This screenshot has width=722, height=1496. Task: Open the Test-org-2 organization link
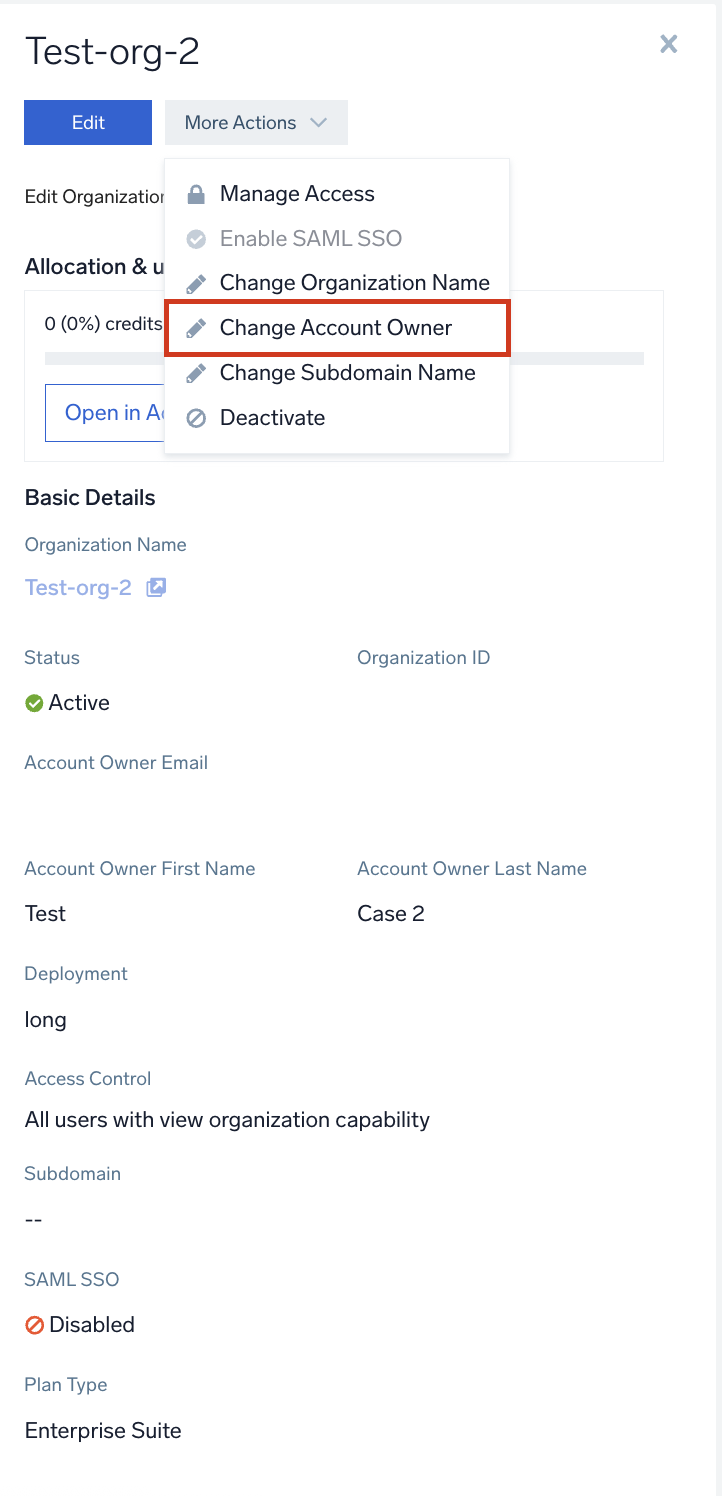78,587
